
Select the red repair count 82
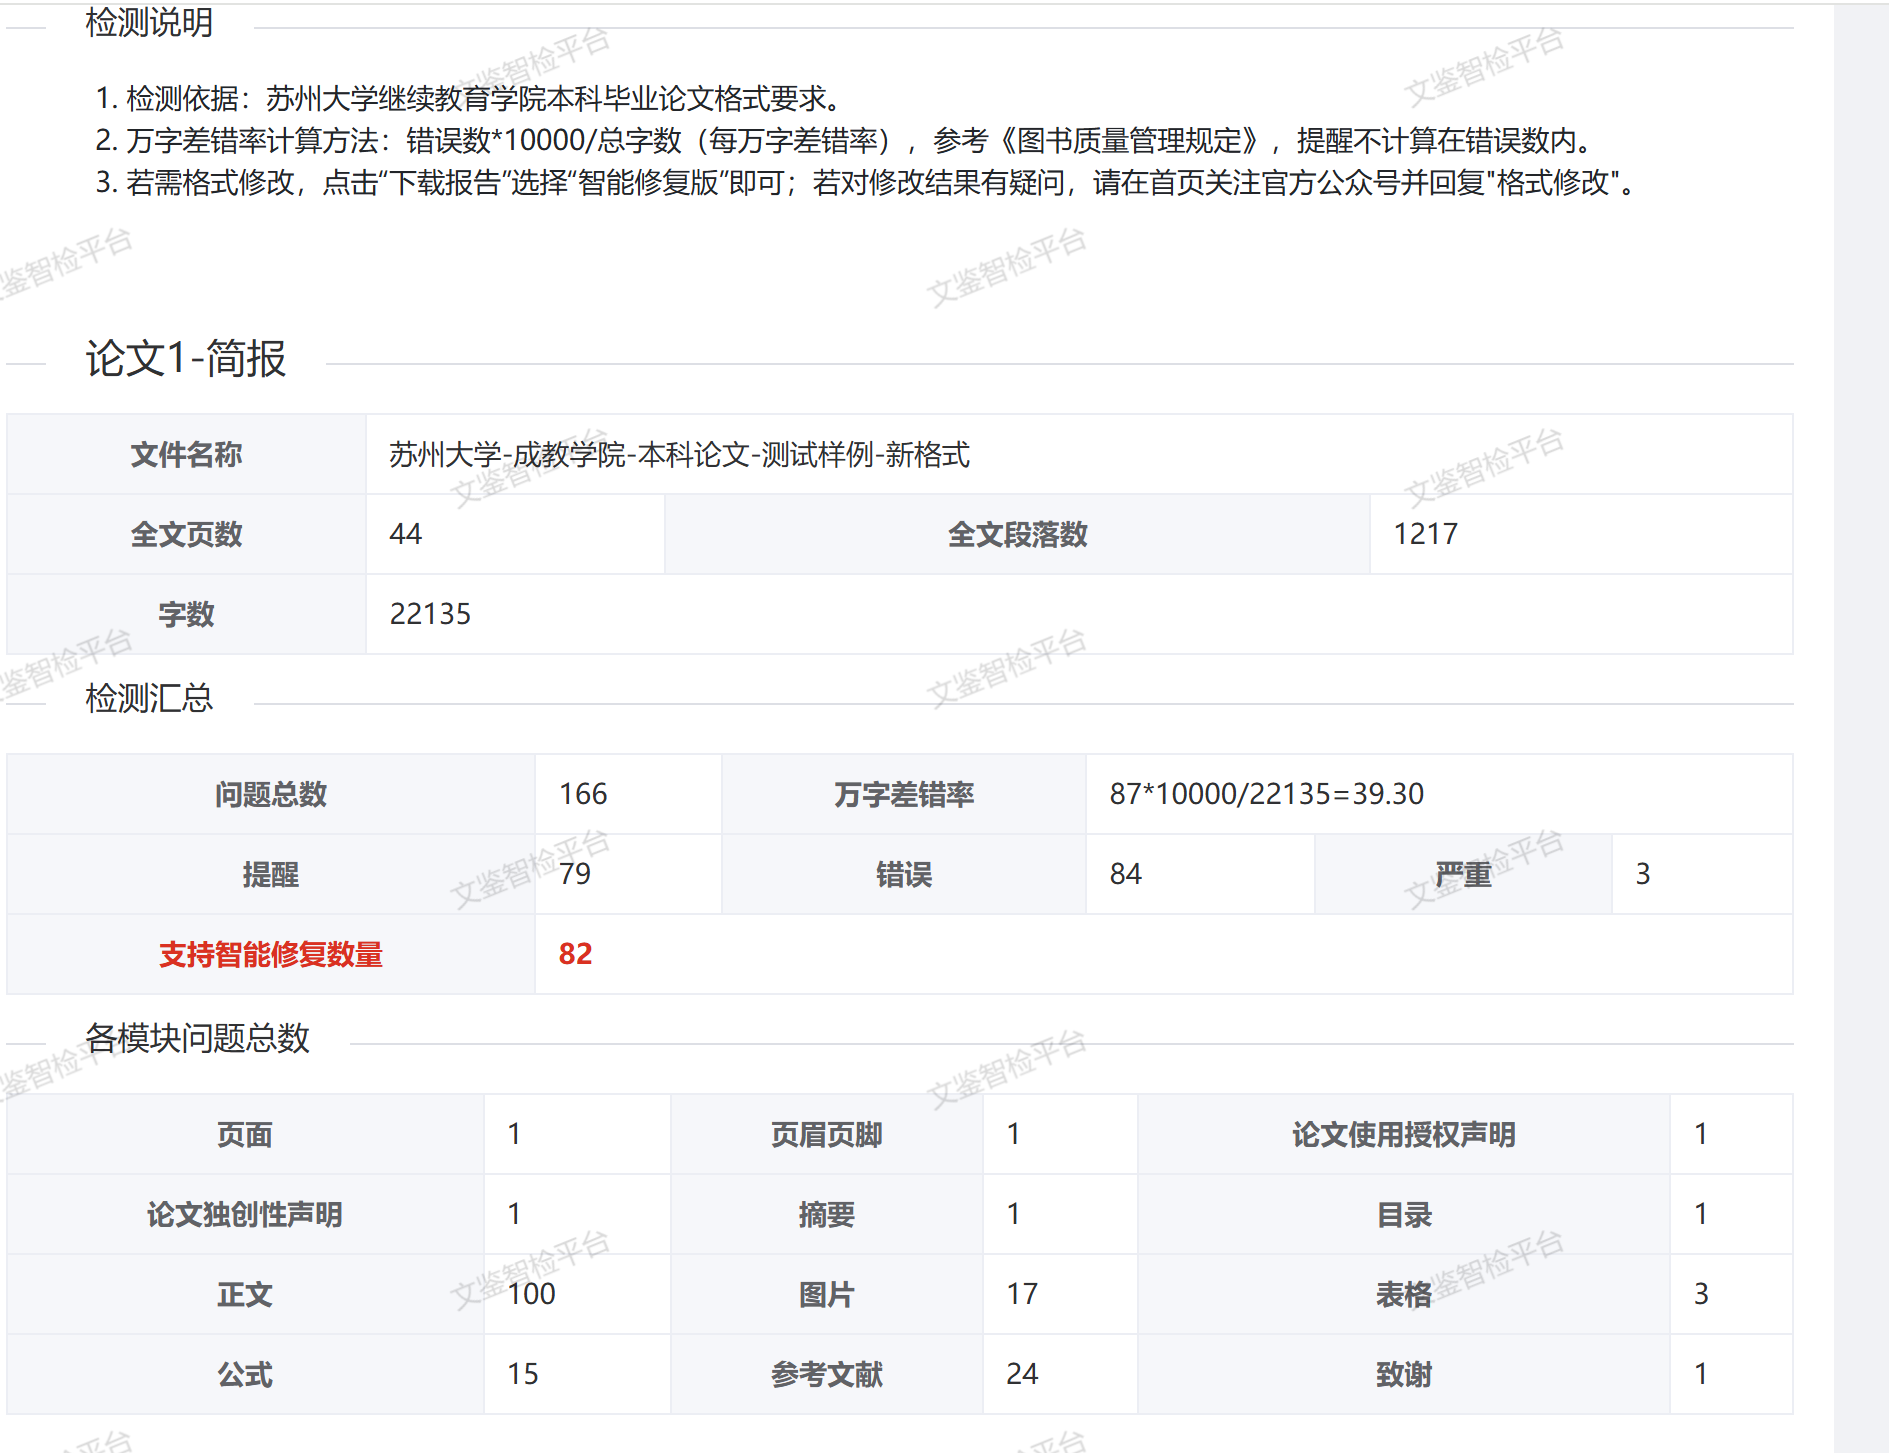point(575,954)
